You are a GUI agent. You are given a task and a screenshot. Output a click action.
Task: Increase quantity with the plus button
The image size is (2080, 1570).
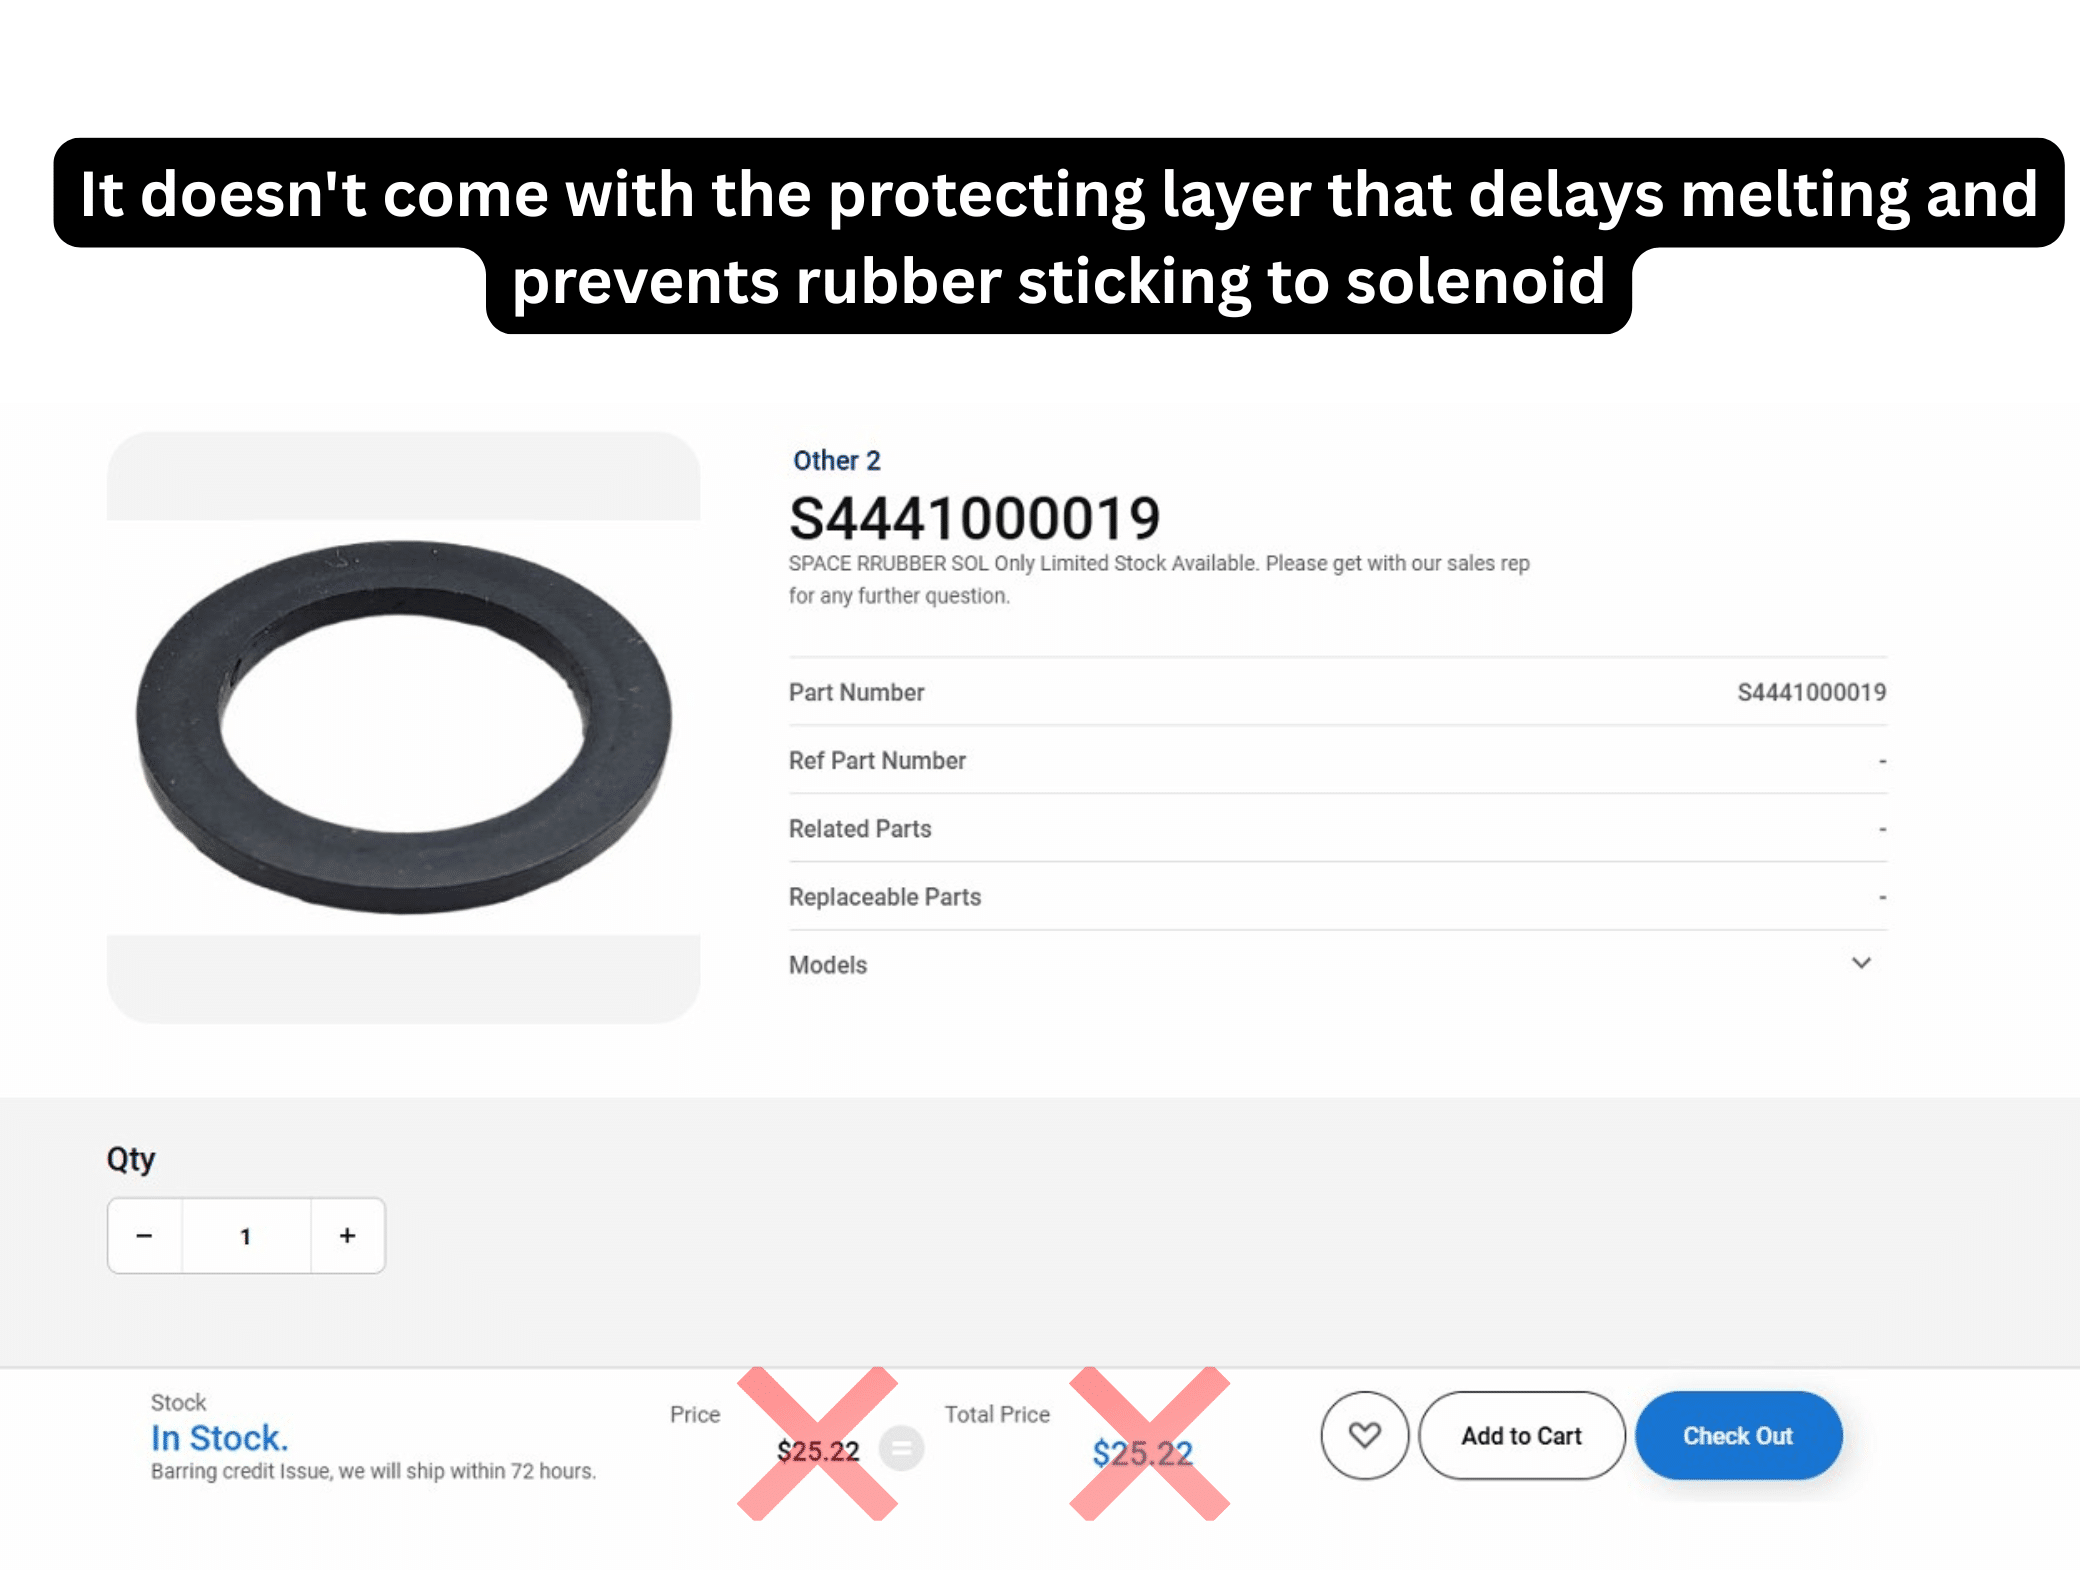347,1236
